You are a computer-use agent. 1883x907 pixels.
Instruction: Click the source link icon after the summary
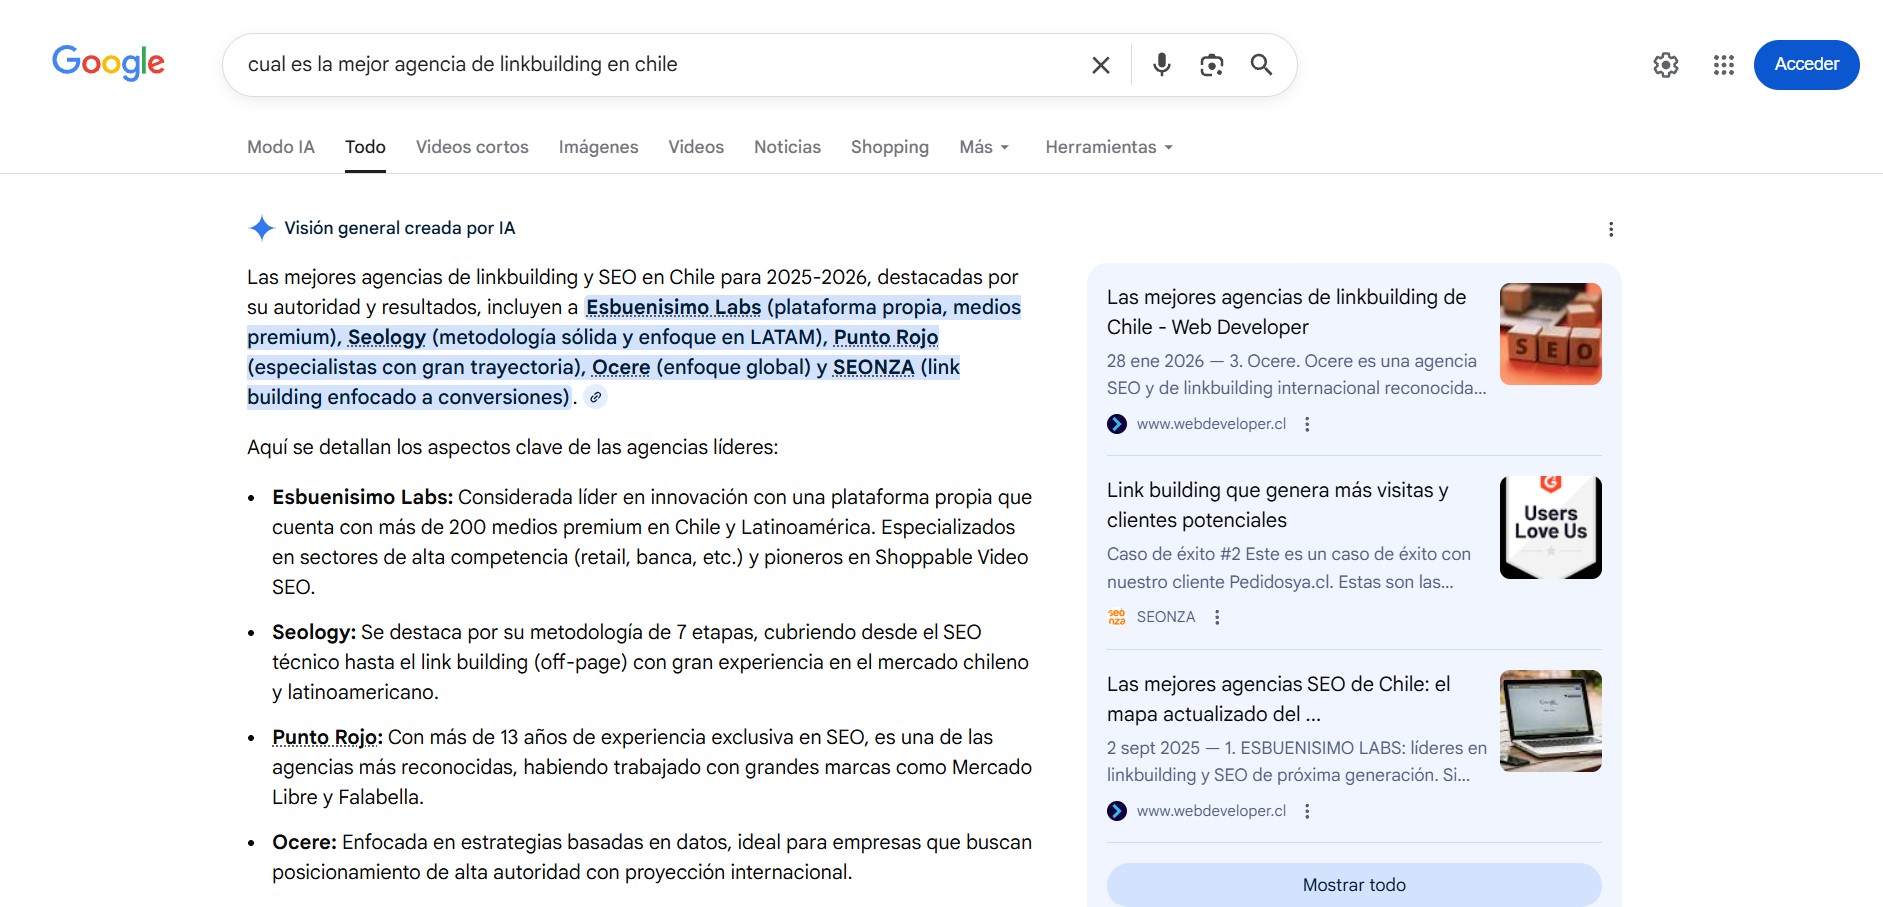click(x=595, y=397)
